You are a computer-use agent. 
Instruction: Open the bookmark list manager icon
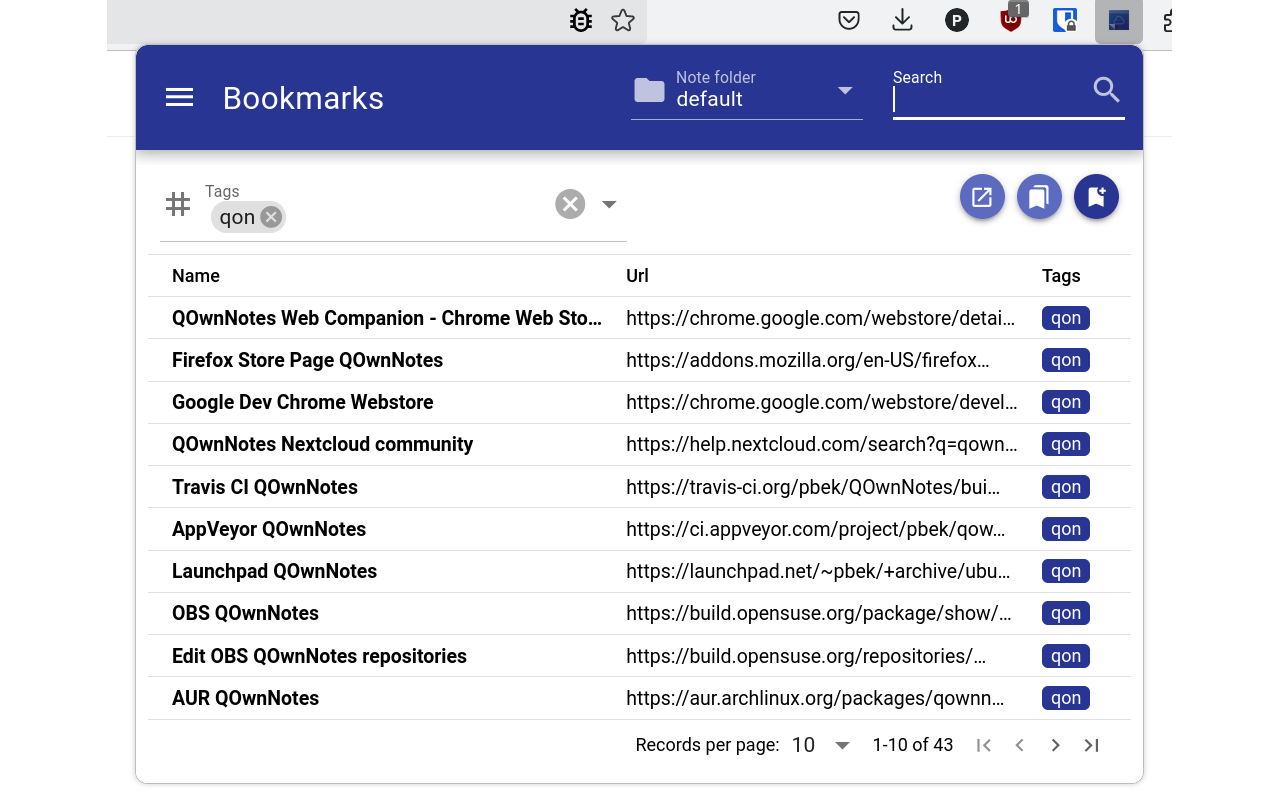(x=1039, y=196)
